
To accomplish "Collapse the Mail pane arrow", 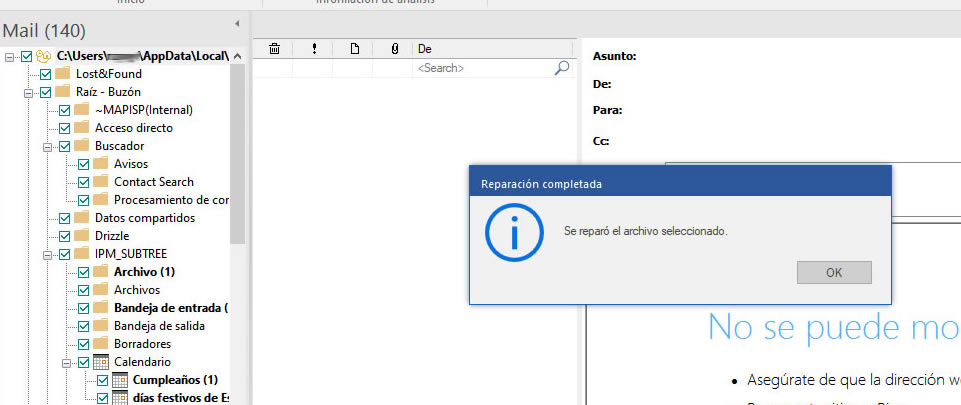I will (237, 23).
